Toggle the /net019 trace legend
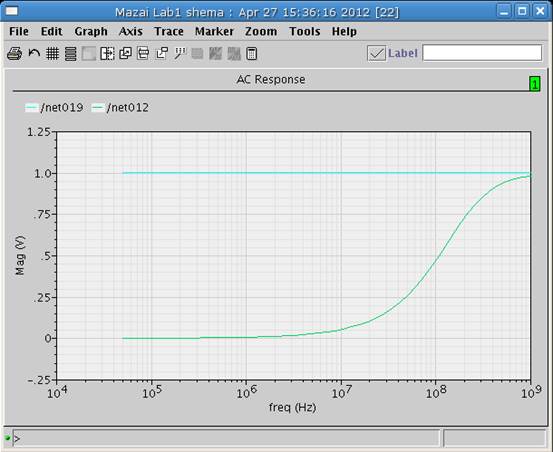The image size is (553, 452). point(54,108)
